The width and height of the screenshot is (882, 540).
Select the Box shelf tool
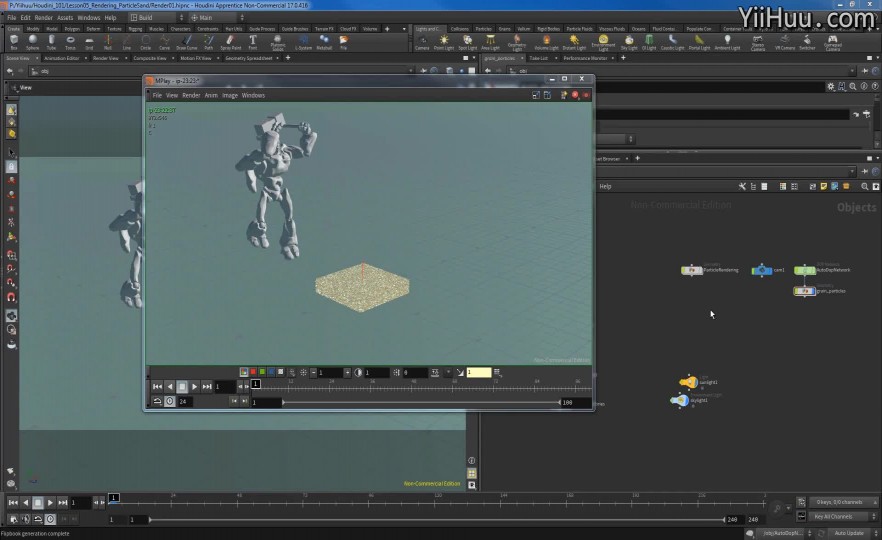point(14,42)
